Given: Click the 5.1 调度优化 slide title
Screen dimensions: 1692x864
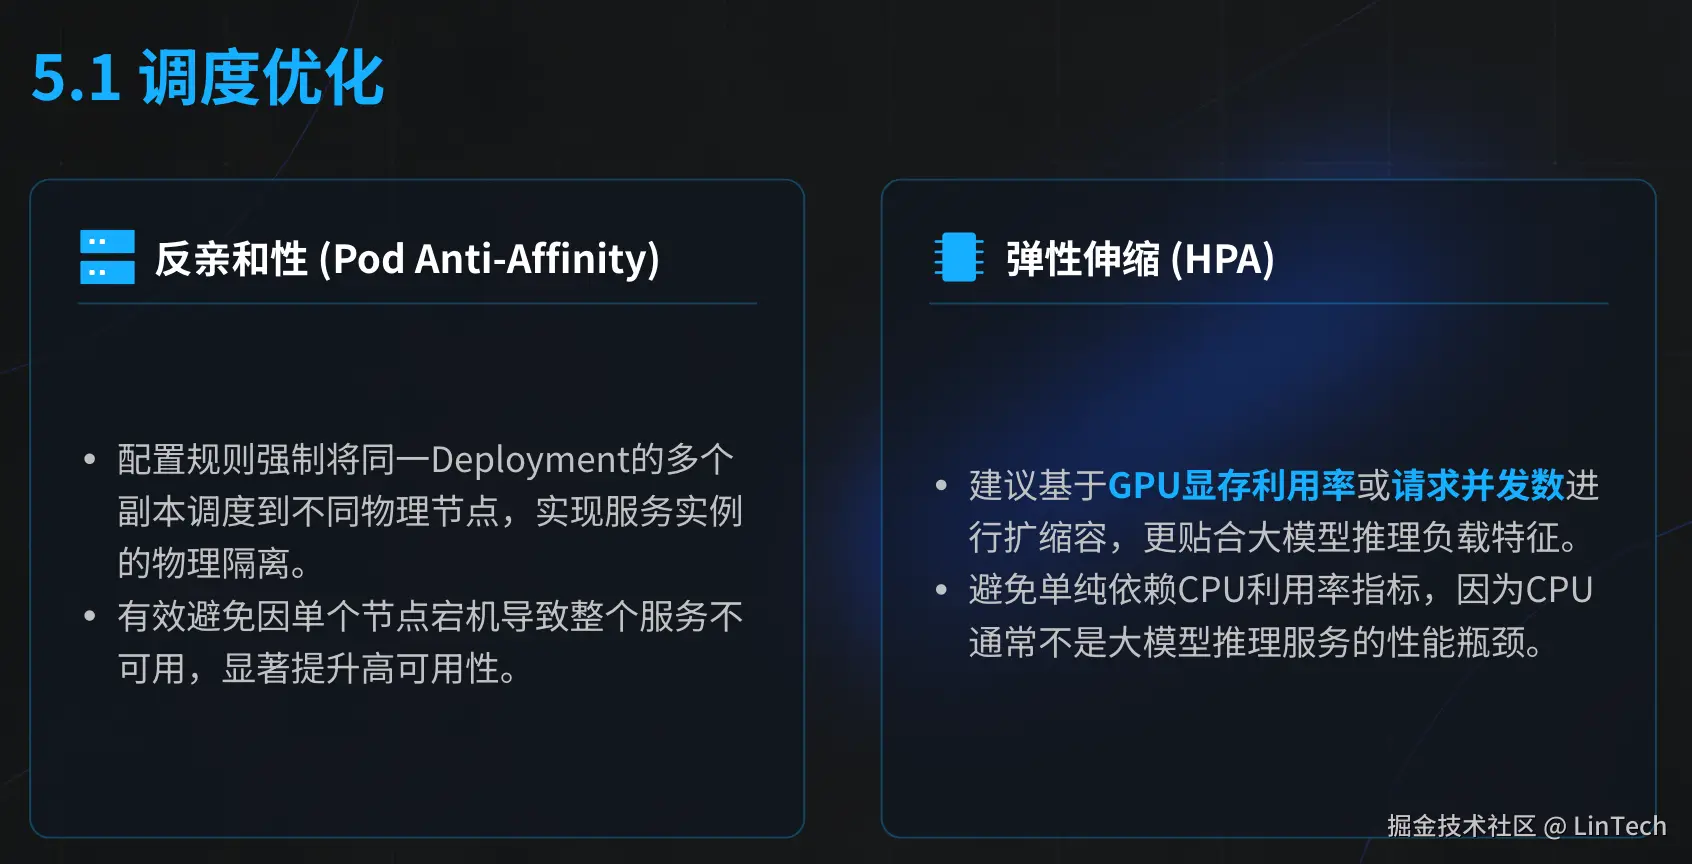Looking at the screenshot, I should pos(208,78).
